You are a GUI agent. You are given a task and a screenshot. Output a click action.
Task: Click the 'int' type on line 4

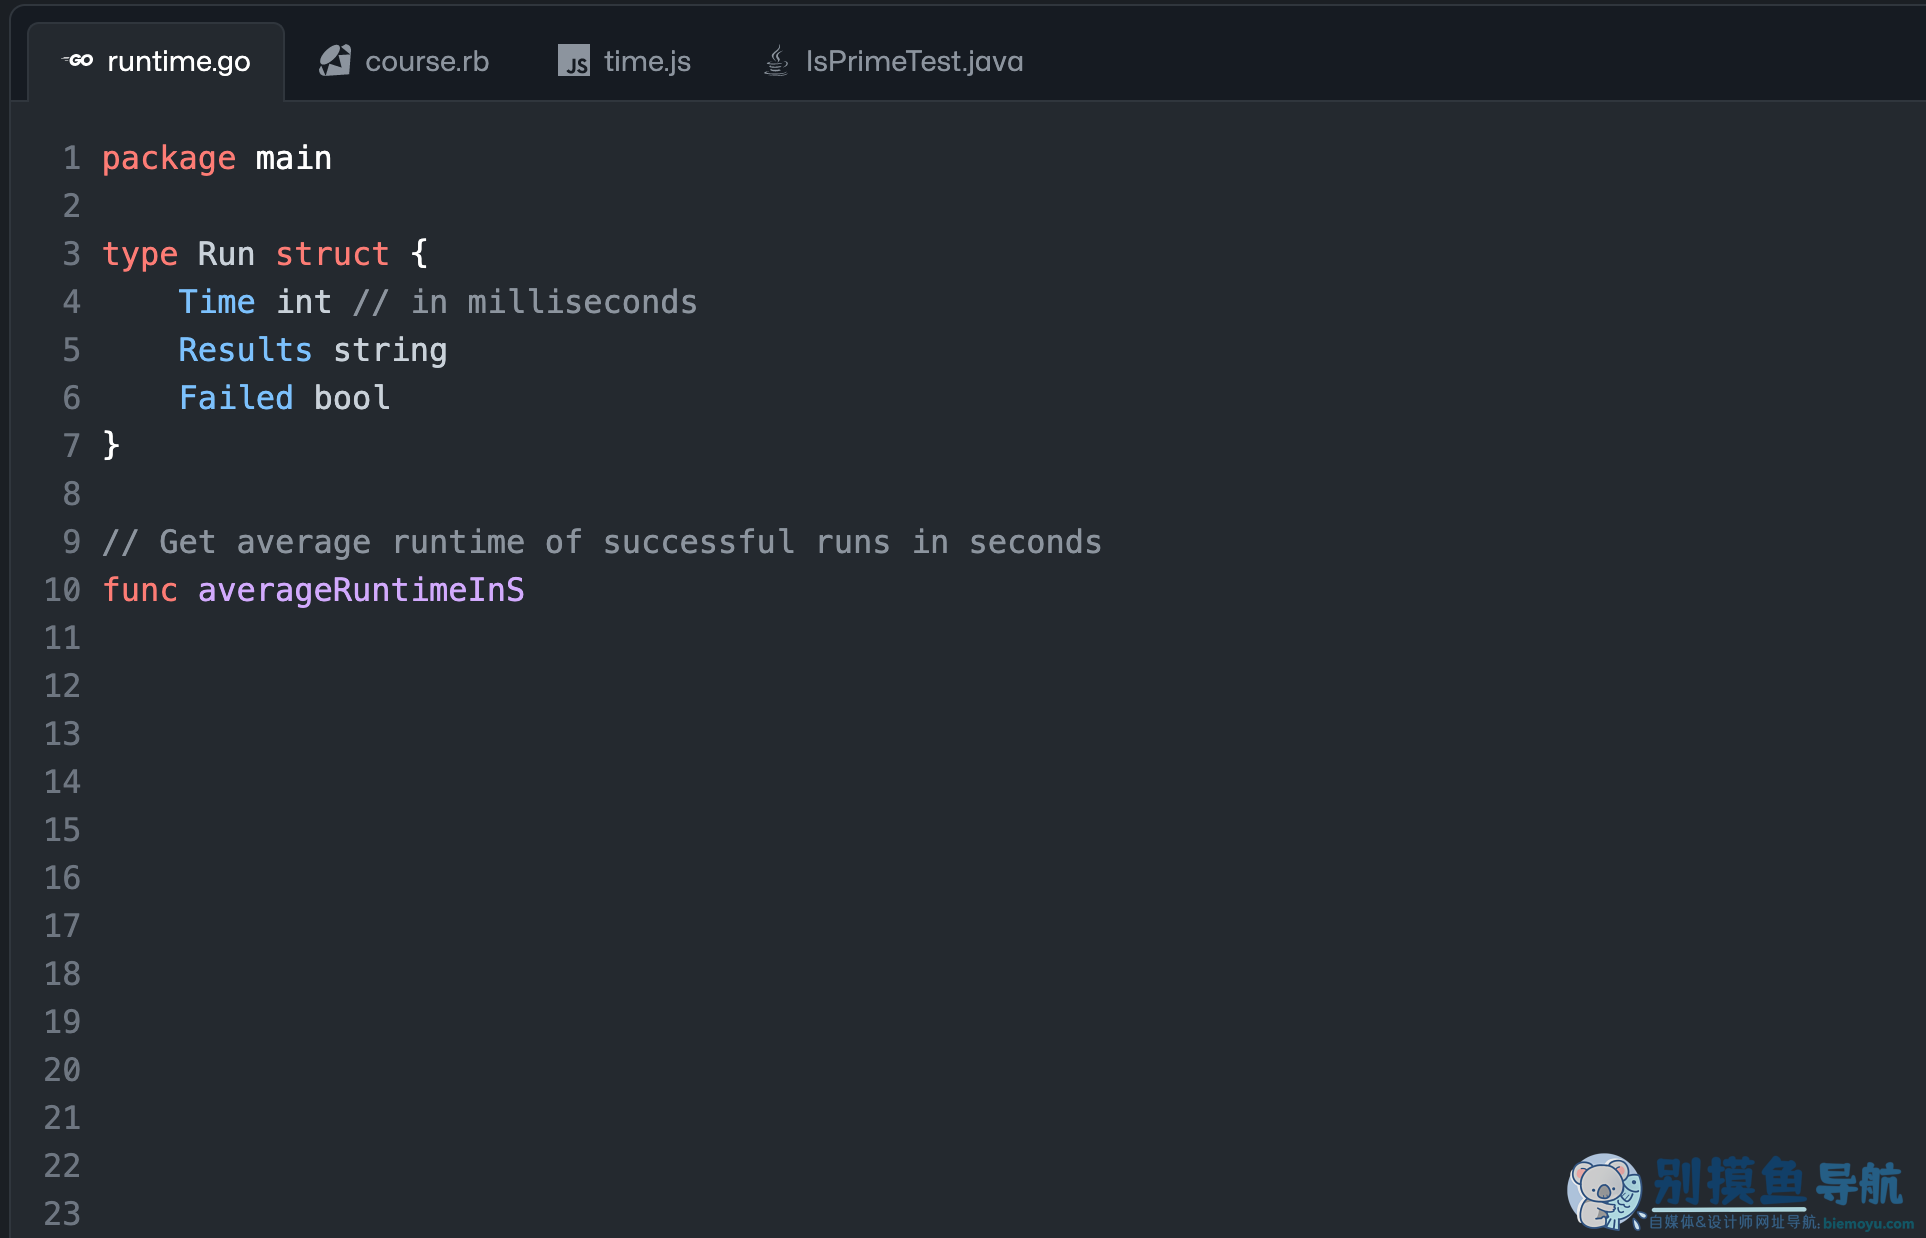pyautogui.click(x=303, y=302)
